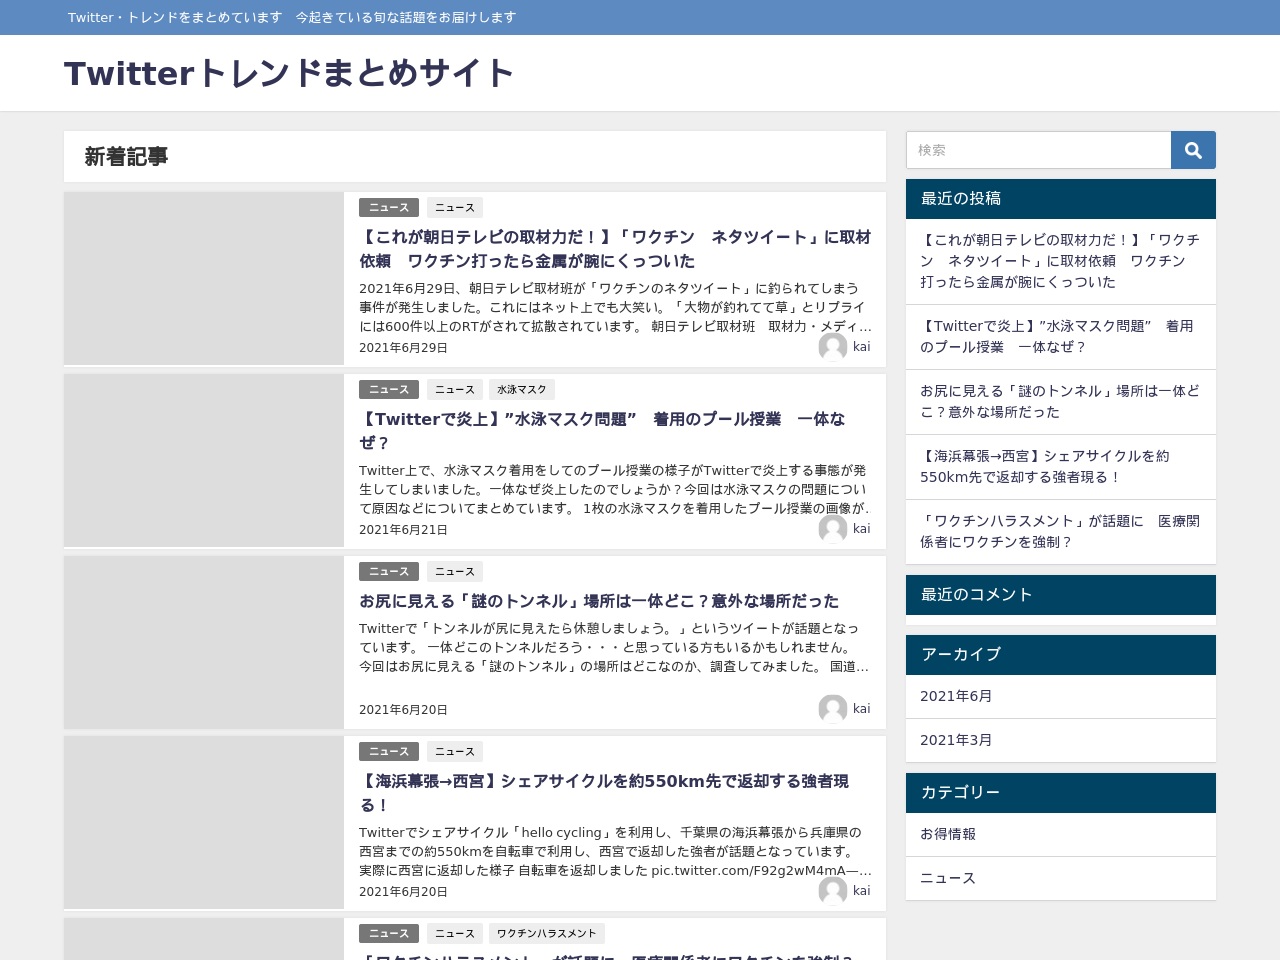Image resolution: width=1280 pixels, height=960 pixels.
Task: Click thumbnail of 謎のトンネル article
Action: [x=204, y=642]
